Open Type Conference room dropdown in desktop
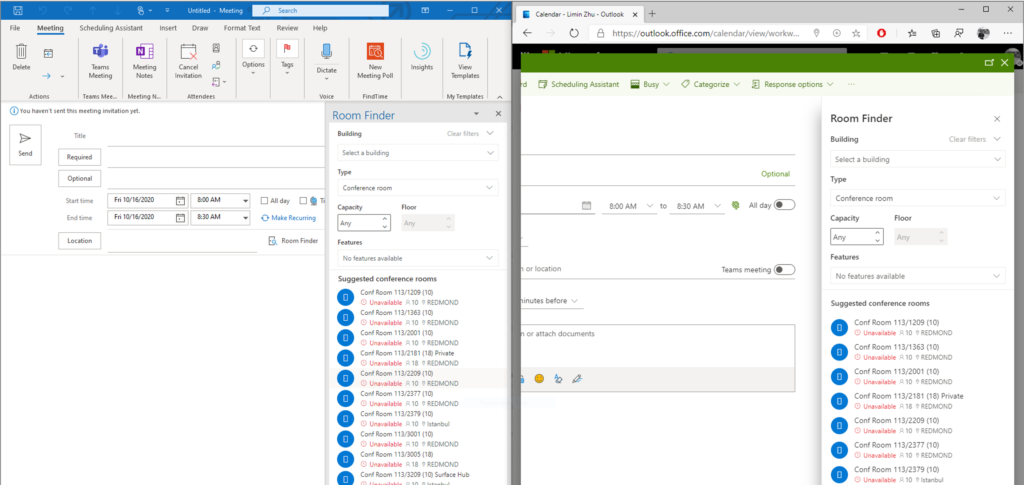Image resolution: width=1024 pixels, height=485 pixels. [417, 188]
